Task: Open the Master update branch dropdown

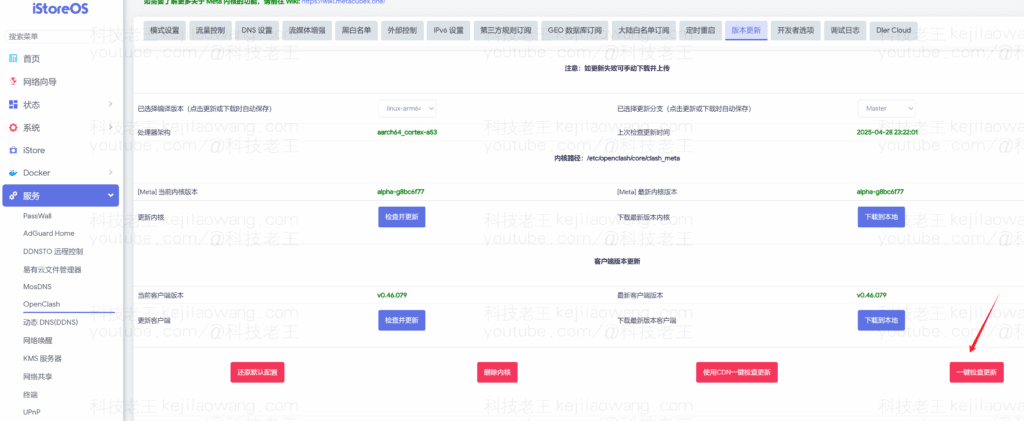Action: (886, 108)
